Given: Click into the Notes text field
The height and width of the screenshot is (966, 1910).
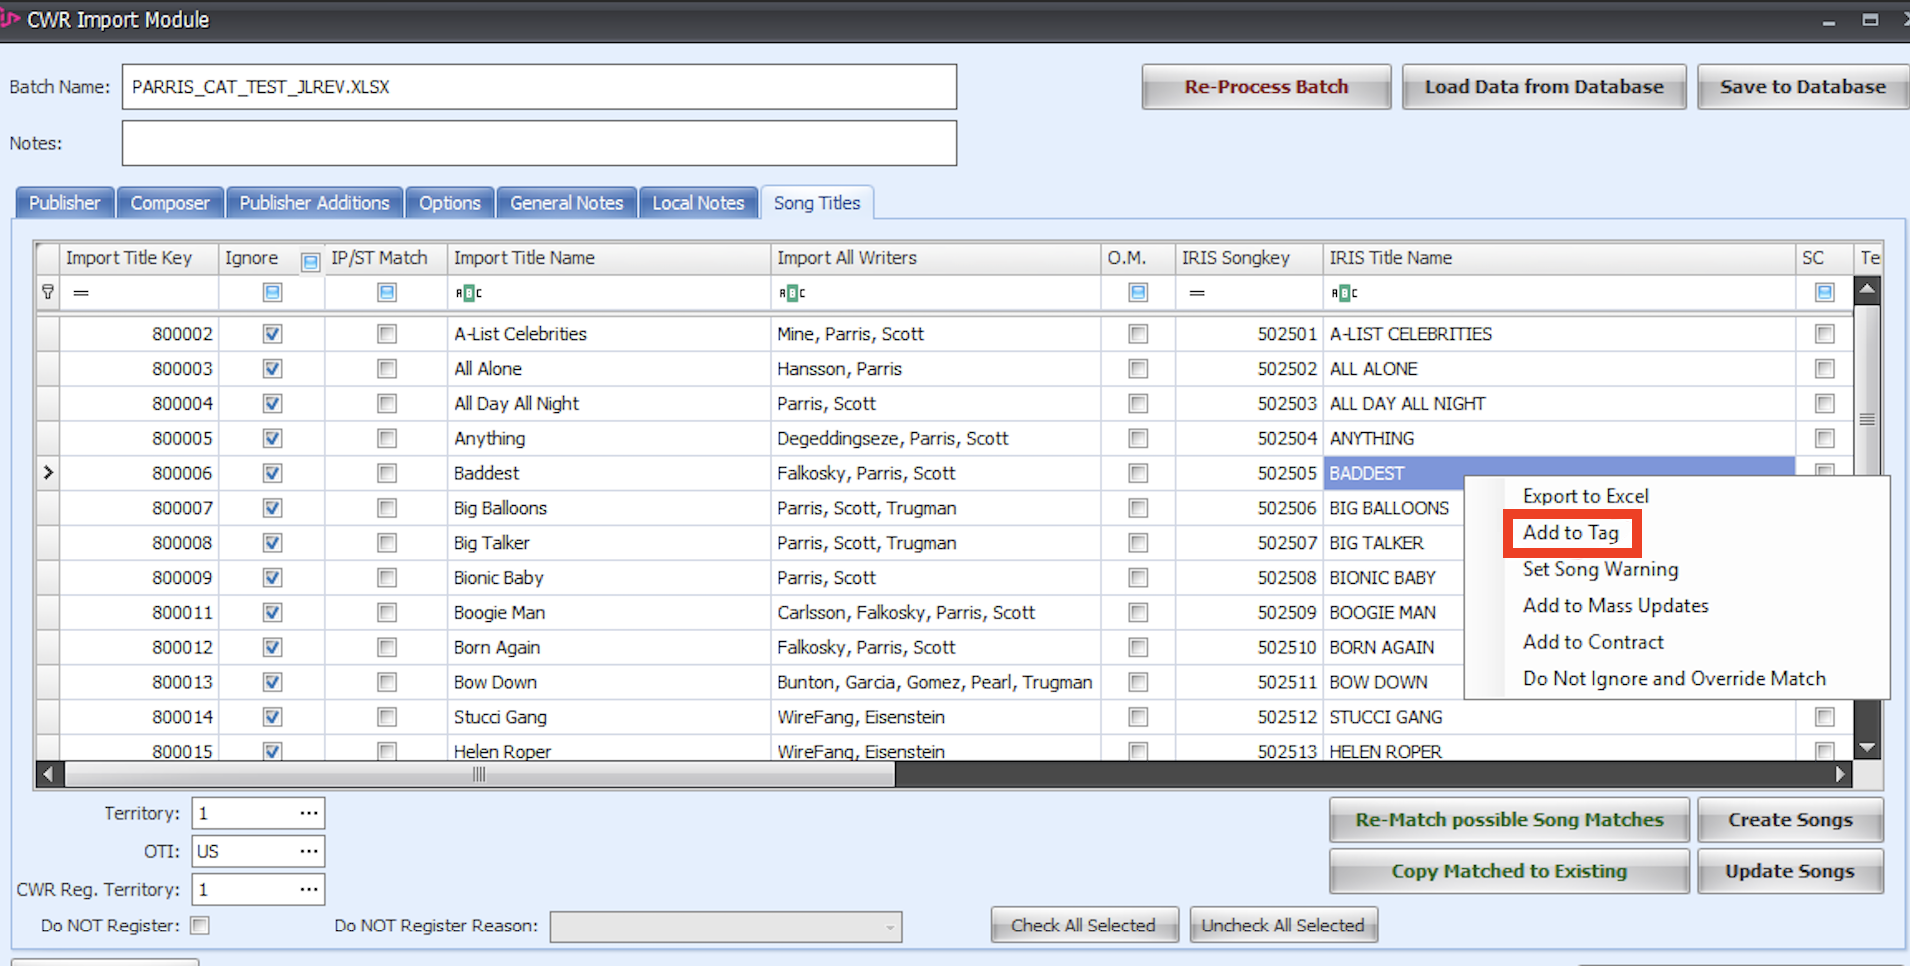Looking at the screenshot, I should click(539, 143).
